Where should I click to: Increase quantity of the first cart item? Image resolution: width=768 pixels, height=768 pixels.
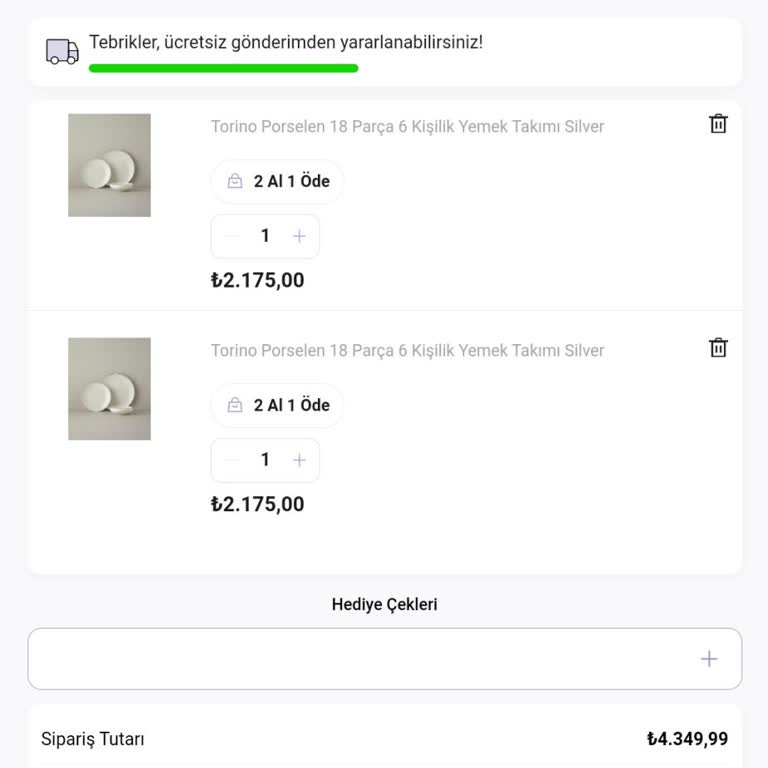(x=298, y=236)
